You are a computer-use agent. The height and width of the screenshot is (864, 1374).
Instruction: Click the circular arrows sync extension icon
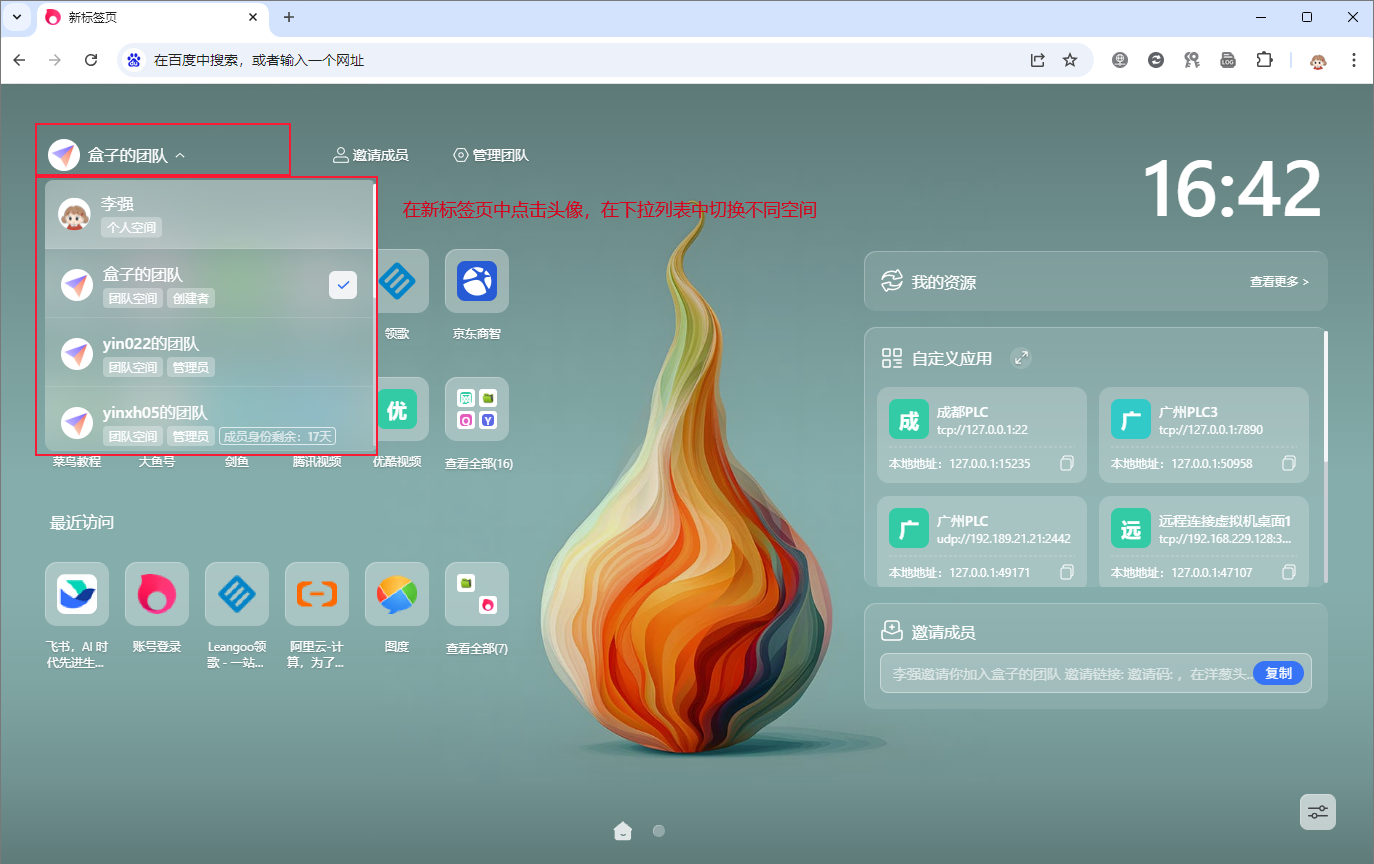pos(1156,60)
